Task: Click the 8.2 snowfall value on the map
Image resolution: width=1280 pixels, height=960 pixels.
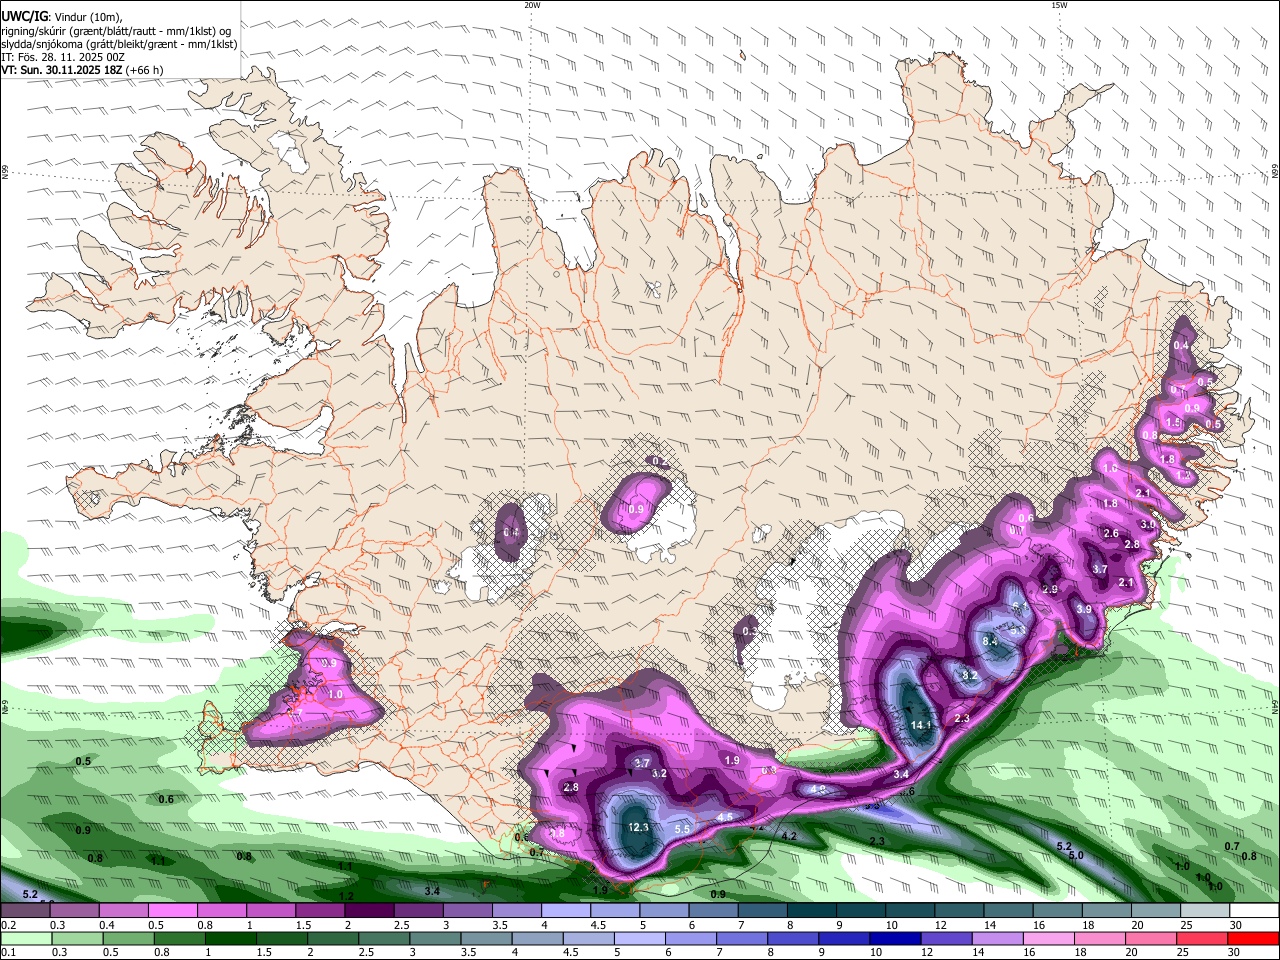Action: click(970, 676)
